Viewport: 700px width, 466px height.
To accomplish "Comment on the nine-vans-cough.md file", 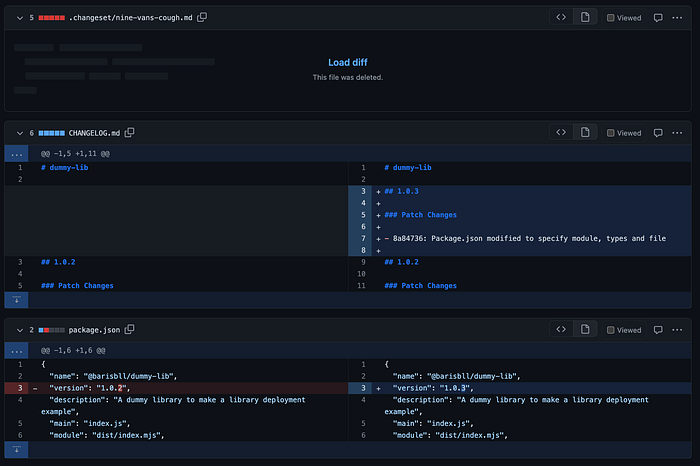I will [x=658, y=18].
